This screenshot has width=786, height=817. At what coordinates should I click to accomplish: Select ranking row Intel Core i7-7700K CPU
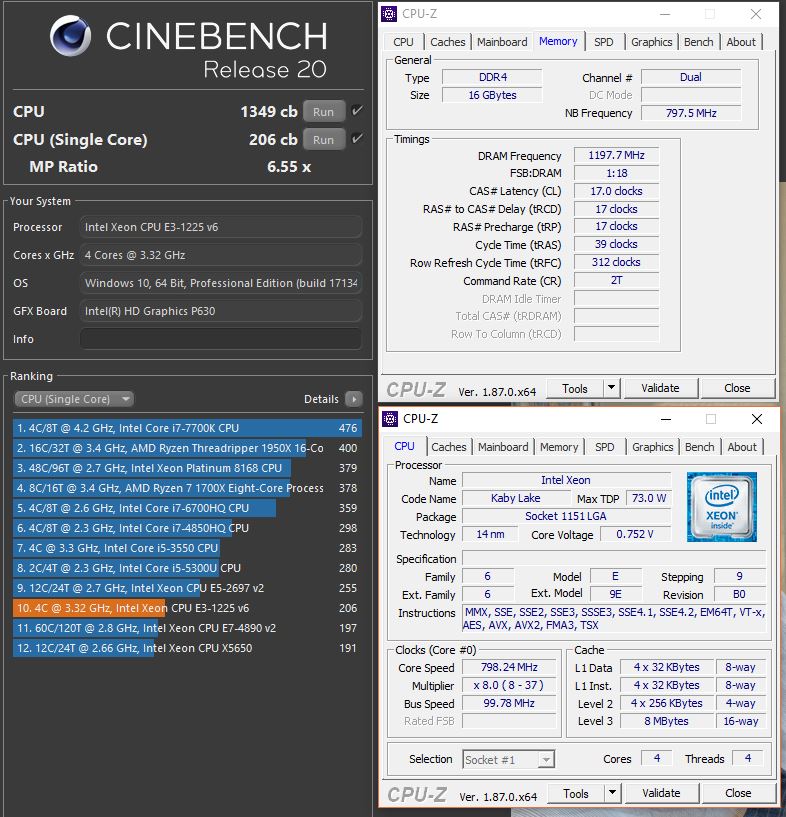point(187,428)
